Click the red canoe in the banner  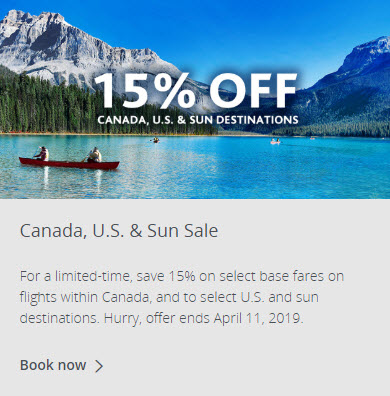69,164
